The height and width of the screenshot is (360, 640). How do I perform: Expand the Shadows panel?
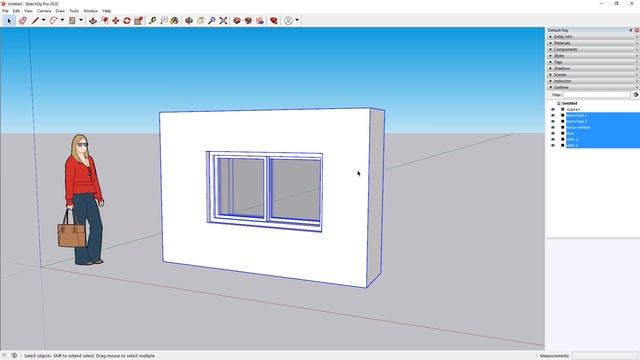593,68
